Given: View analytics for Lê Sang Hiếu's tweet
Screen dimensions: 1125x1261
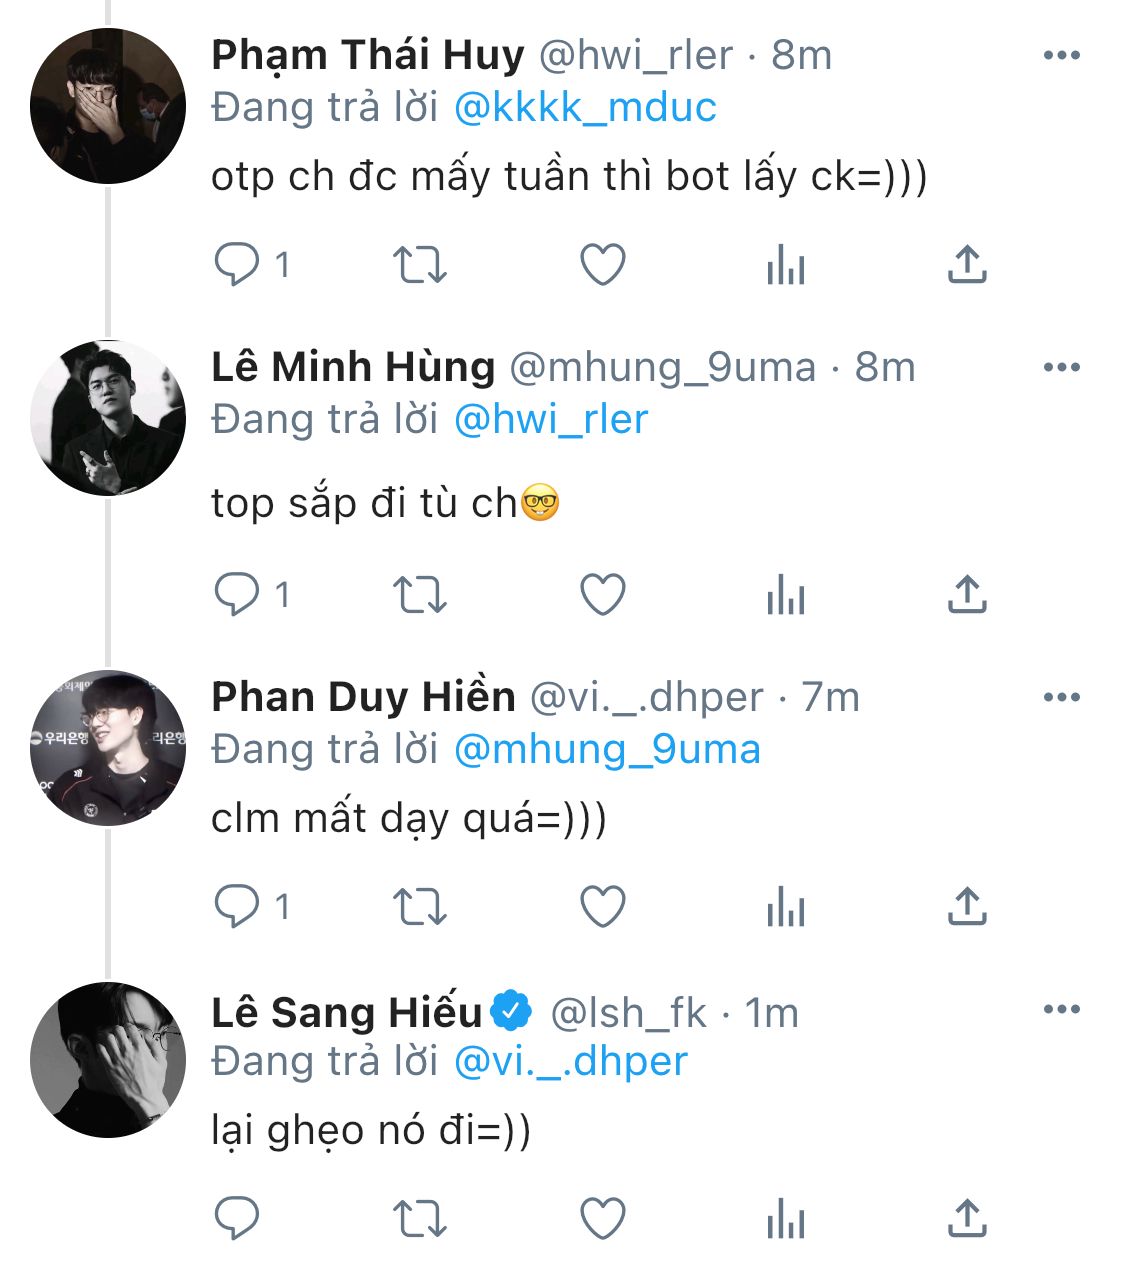Looking at the screenshot, I should point(785,1220).
